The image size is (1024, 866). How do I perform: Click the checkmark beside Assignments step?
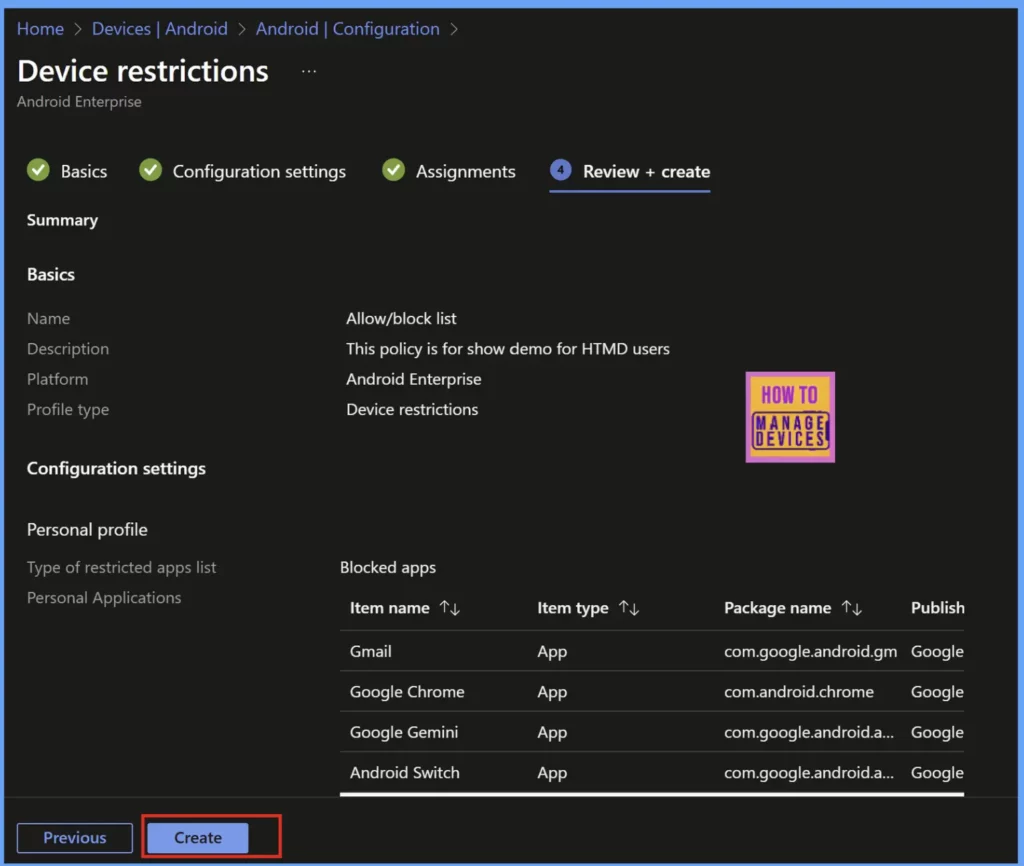pyautogui.click(x=394, y=170)
